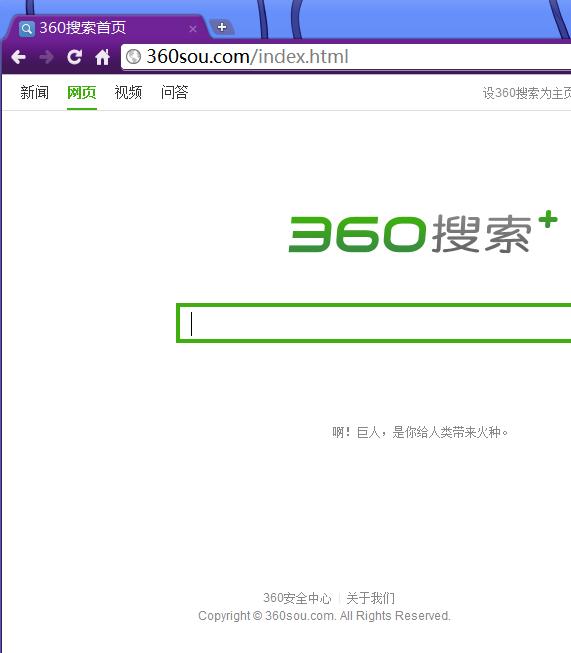This screenshot has width=571, height=653.
Task: Click the 设360搜索为主页 link
Action: (527, 93)
